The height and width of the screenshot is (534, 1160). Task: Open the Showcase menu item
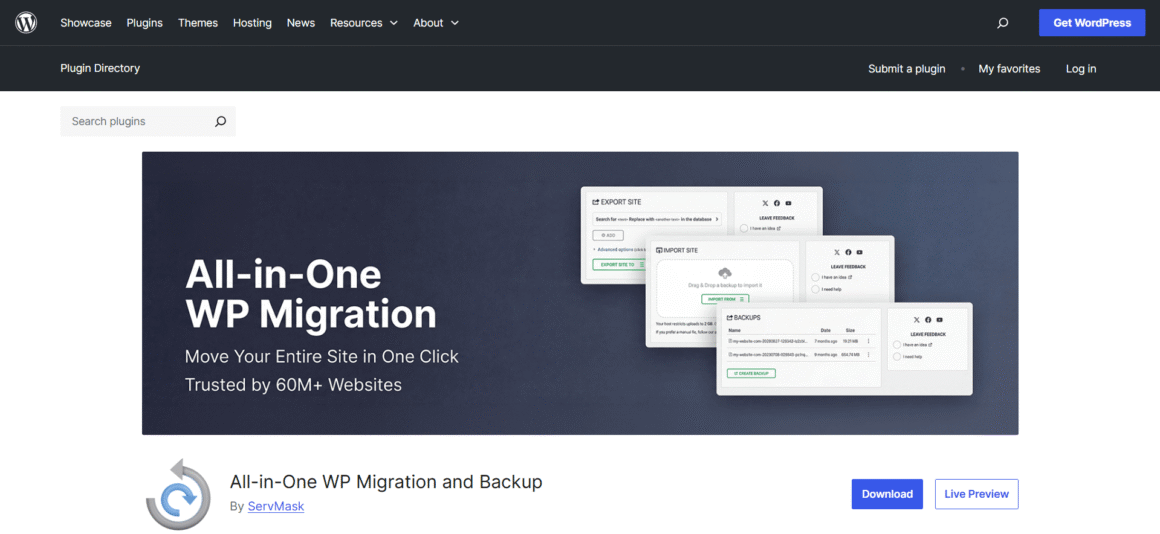point(86,23)
